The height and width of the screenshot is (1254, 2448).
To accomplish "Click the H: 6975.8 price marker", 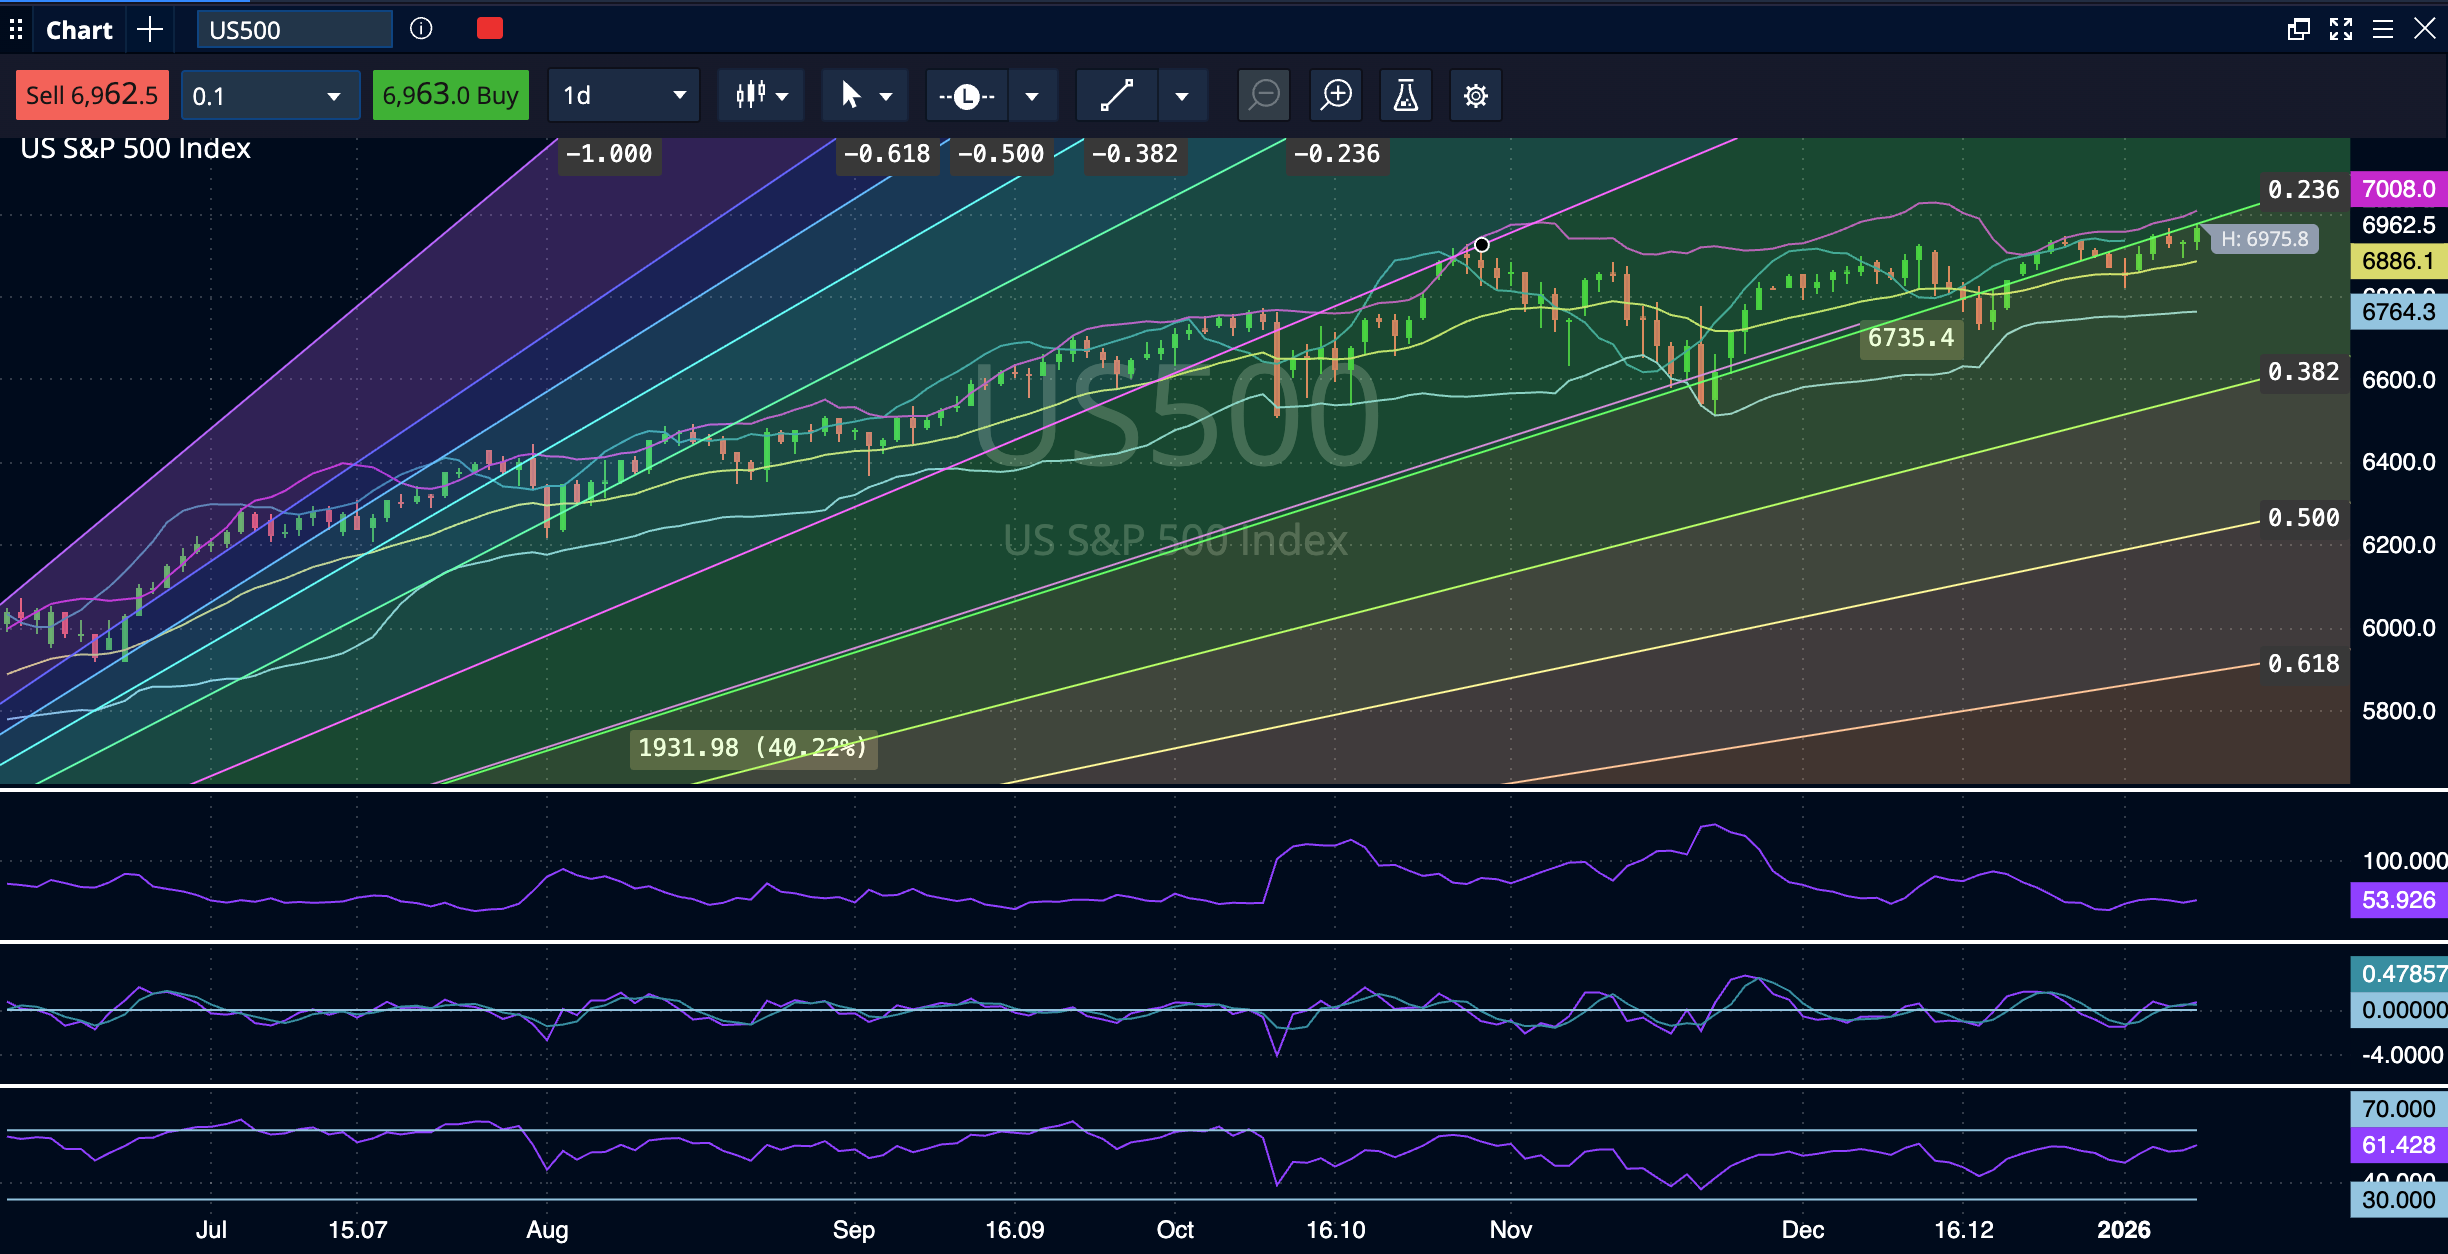I will 2264,239.
